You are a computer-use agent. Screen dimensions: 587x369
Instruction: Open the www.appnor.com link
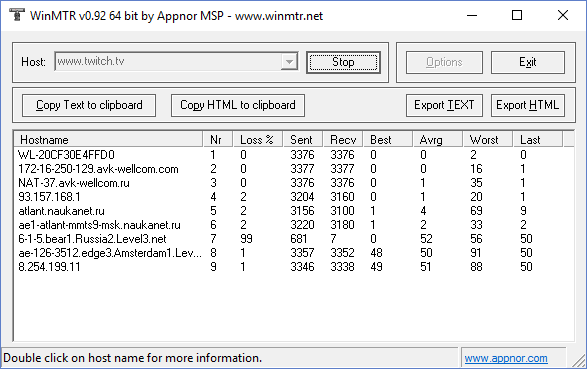506,359
